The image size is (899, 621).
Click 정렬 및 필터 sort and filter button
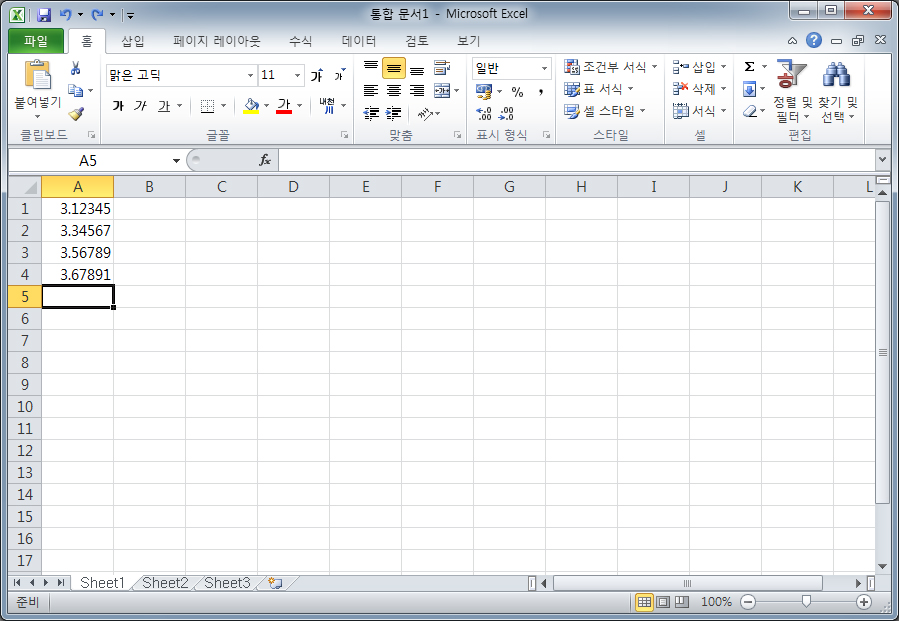click(792, 91)
